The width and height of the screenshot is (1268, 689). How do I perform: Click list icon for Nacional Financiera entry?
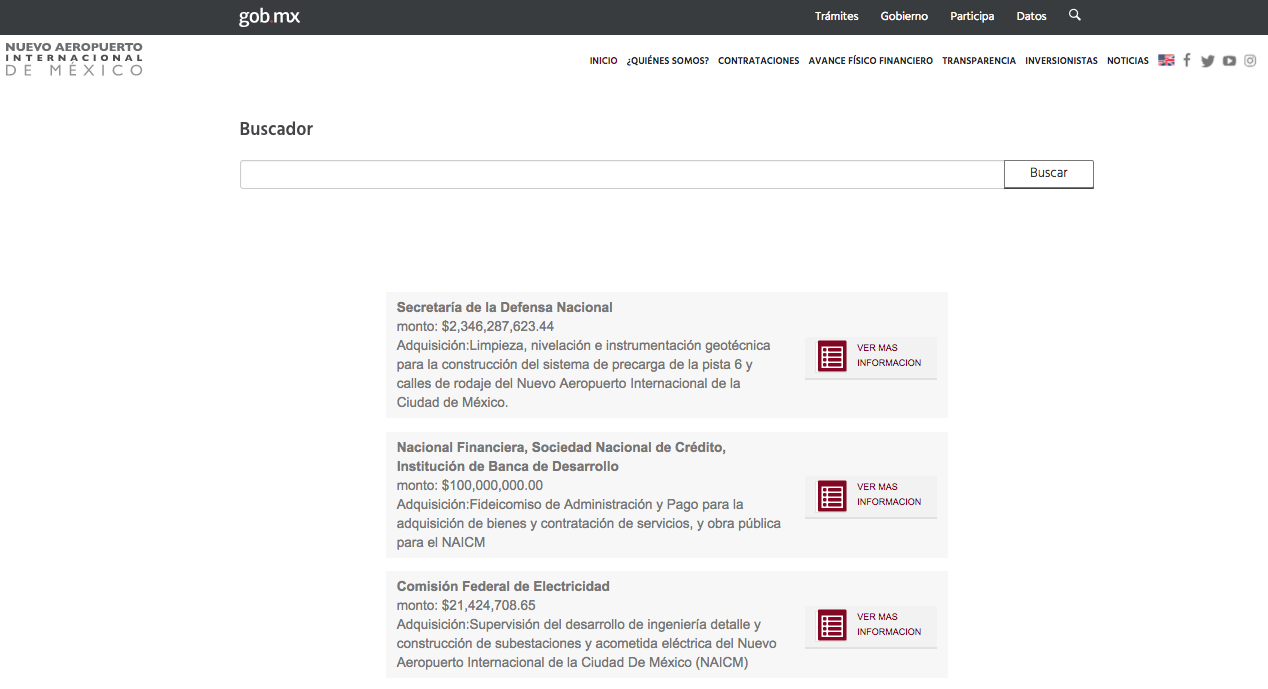click(832, 496)
